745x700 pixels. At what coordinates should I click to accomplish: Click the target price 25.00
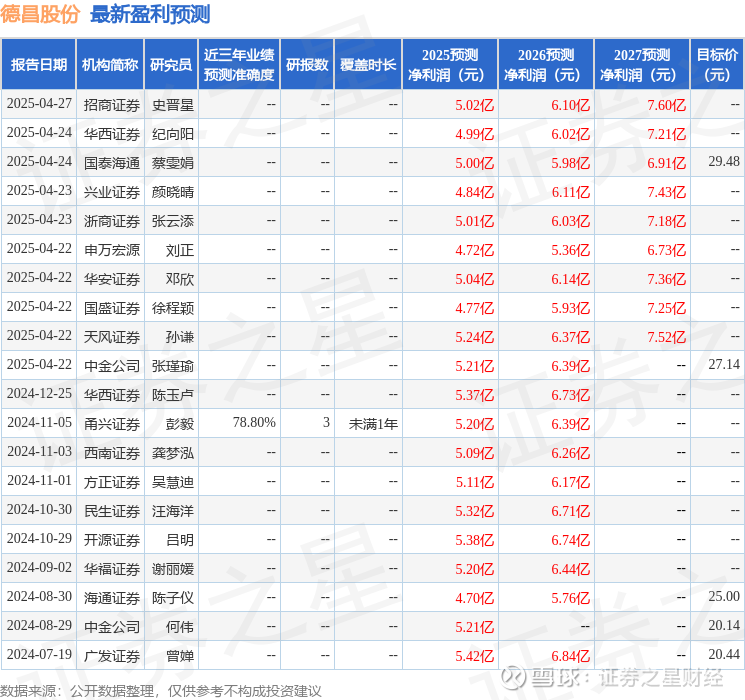[724, 596]
